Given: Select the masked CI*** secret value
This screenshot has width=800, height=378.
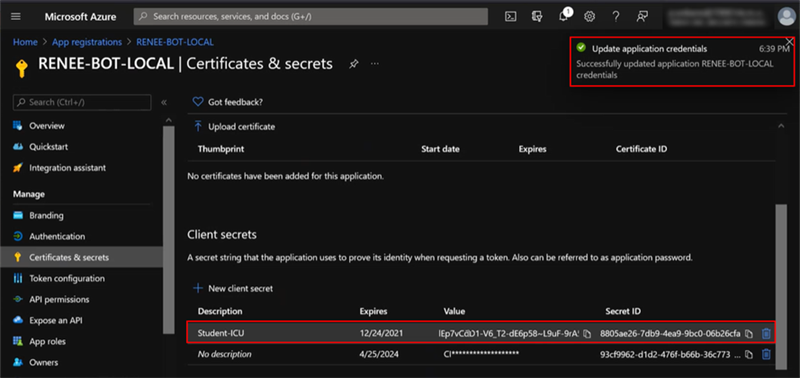Looking at the screenshot, I should click(481, 354).
